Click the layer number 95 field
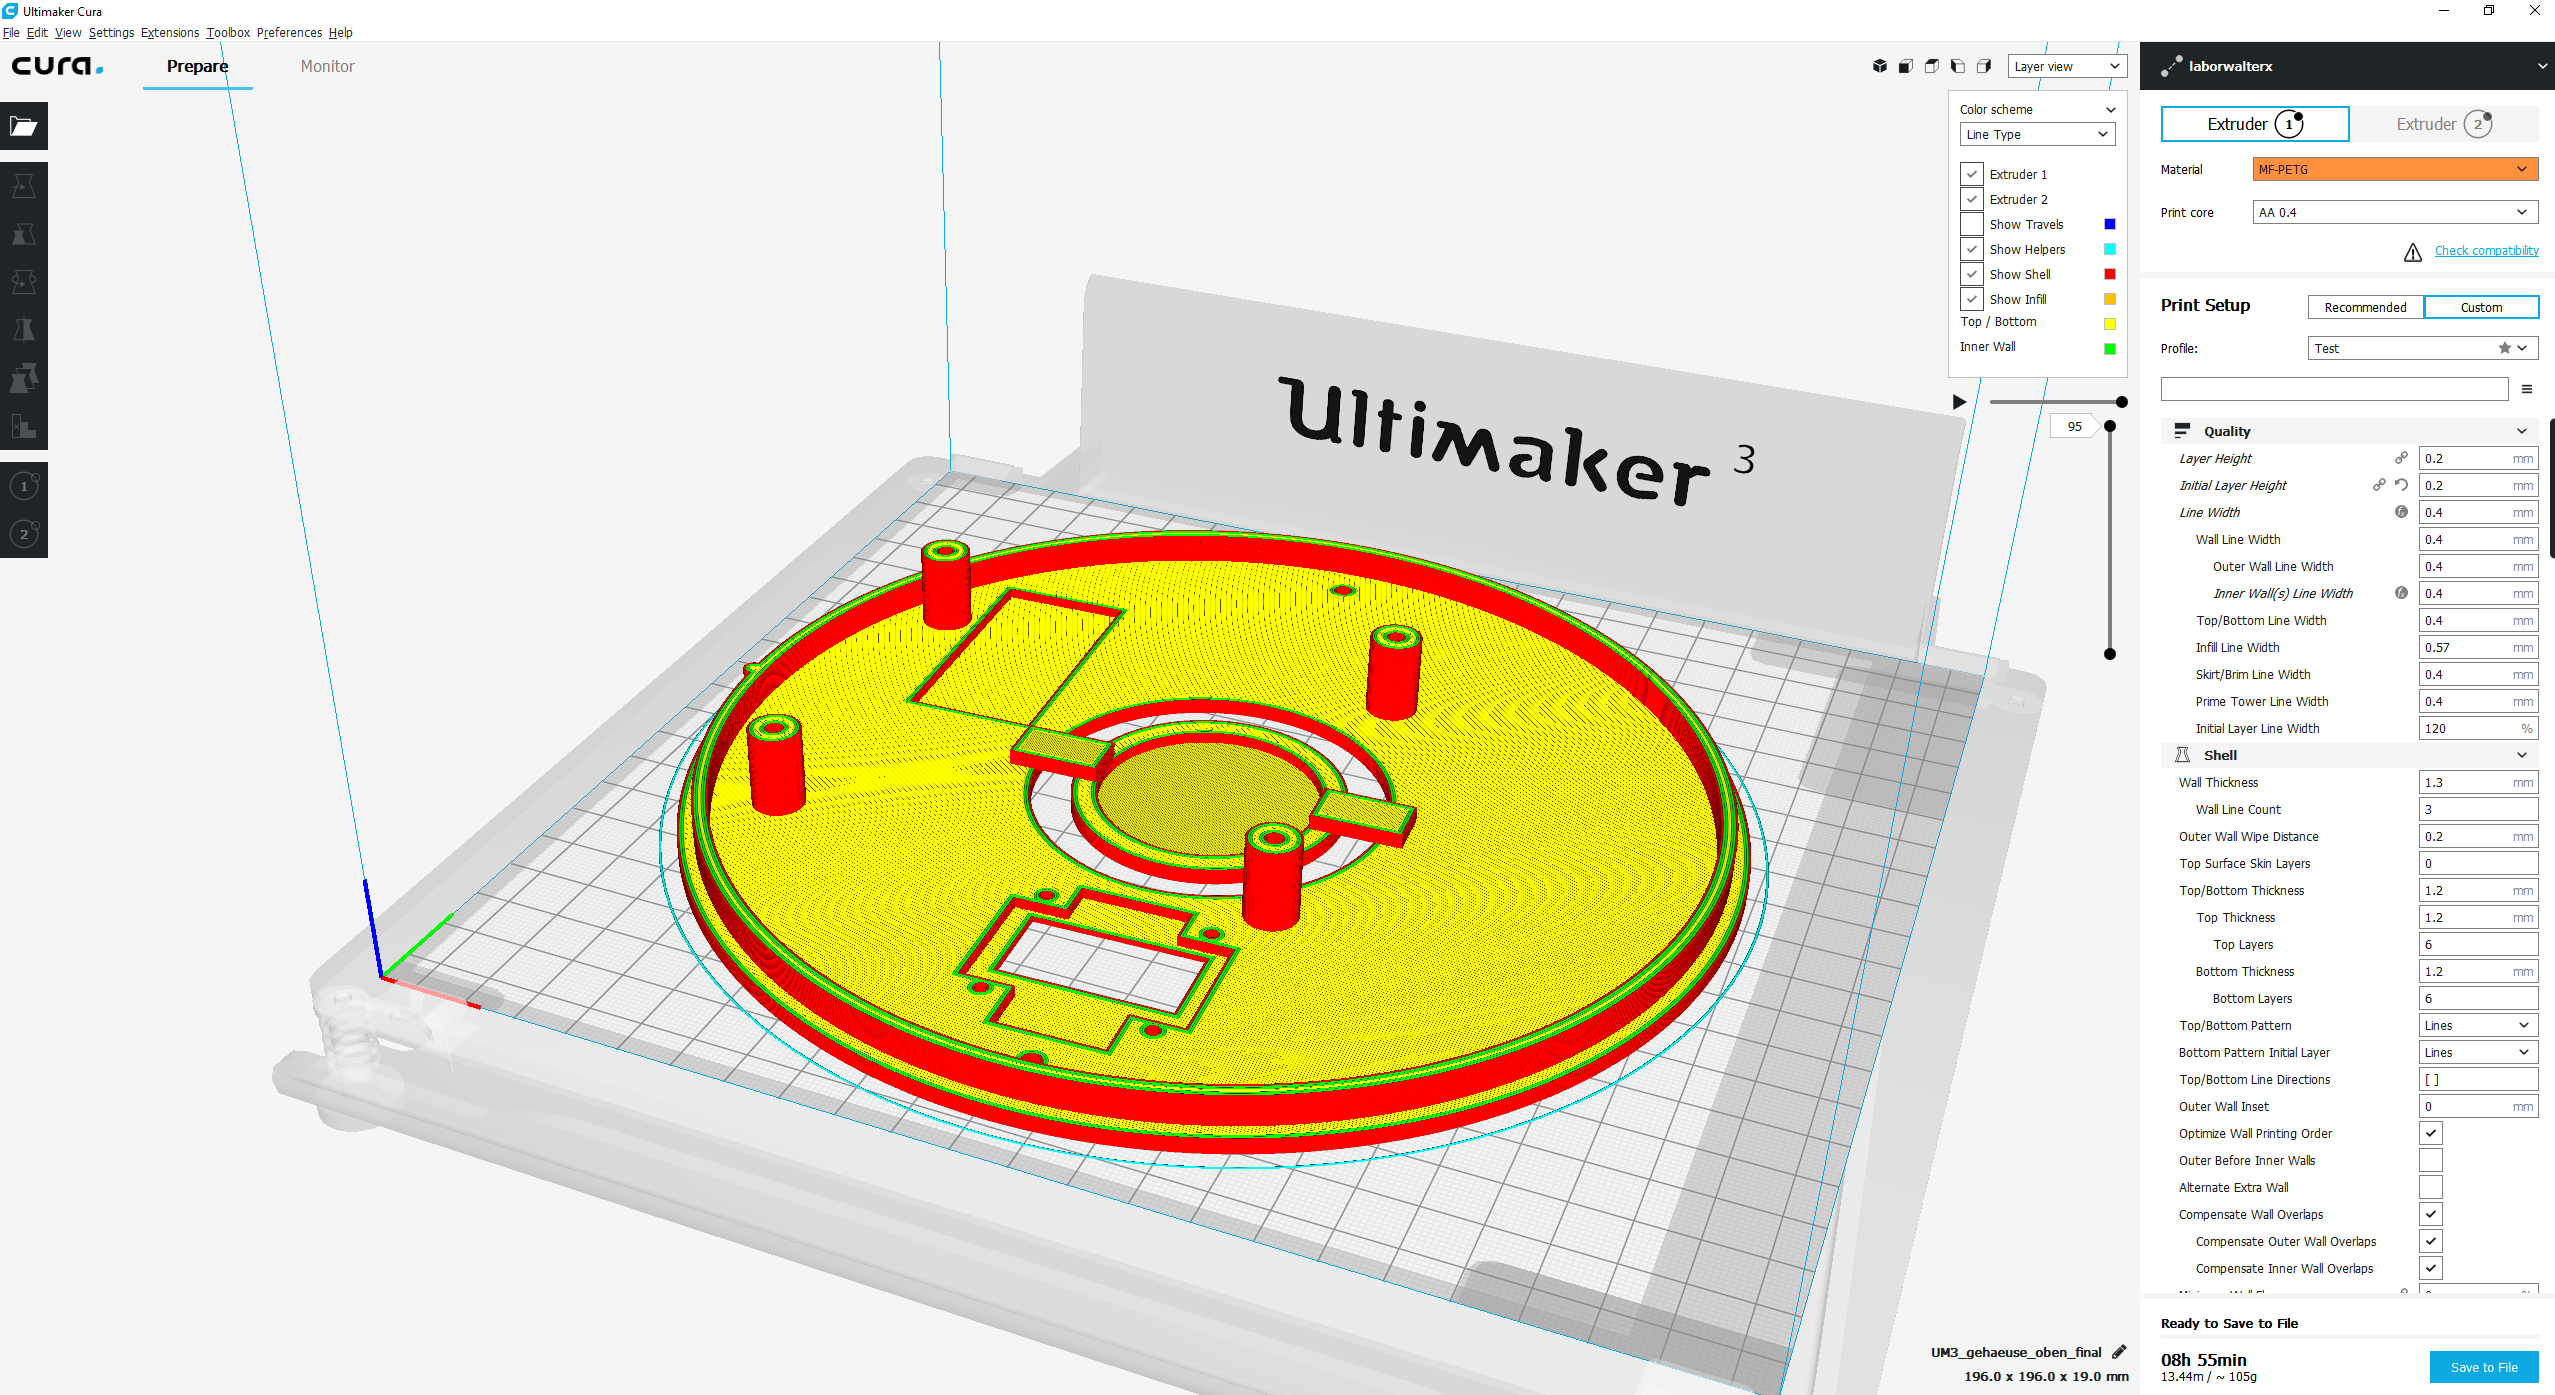2555x1395 pixels. click(2074, 426)
